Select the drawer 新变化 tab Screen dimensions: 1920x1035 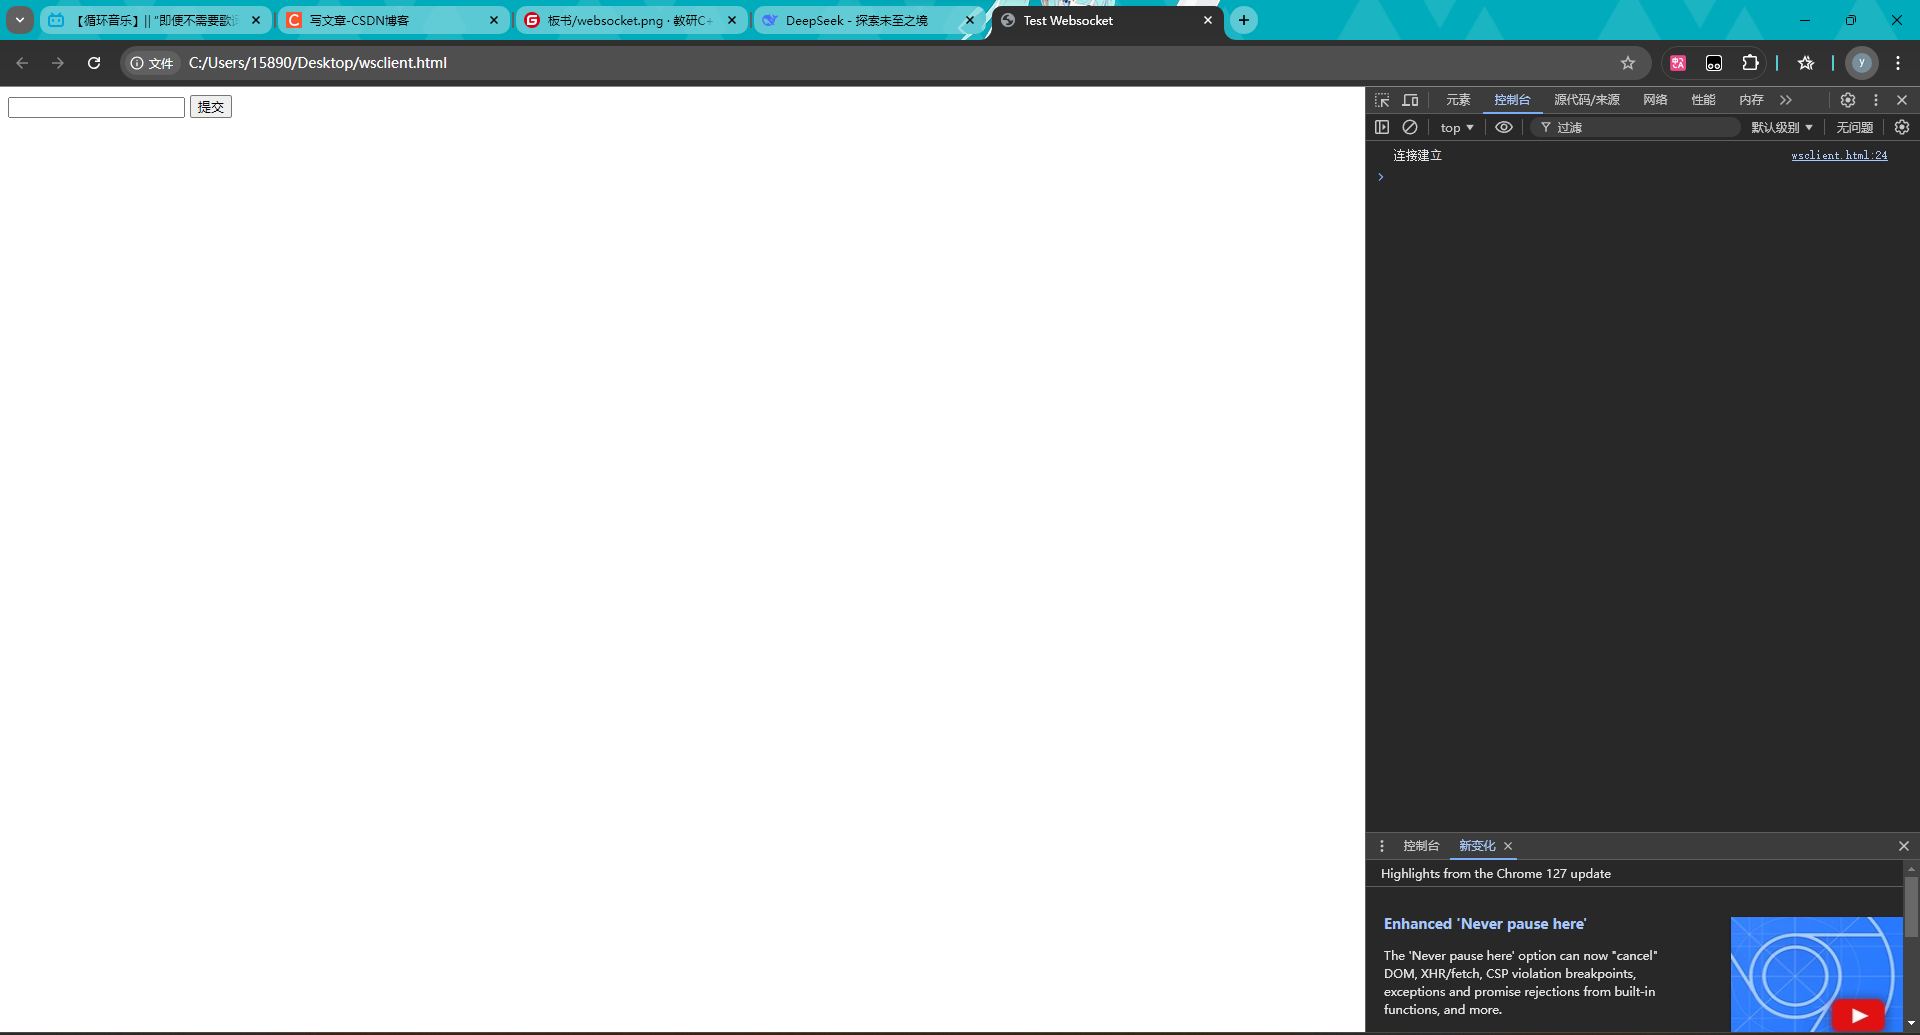pyautogui.click(x=1477, y=846)
